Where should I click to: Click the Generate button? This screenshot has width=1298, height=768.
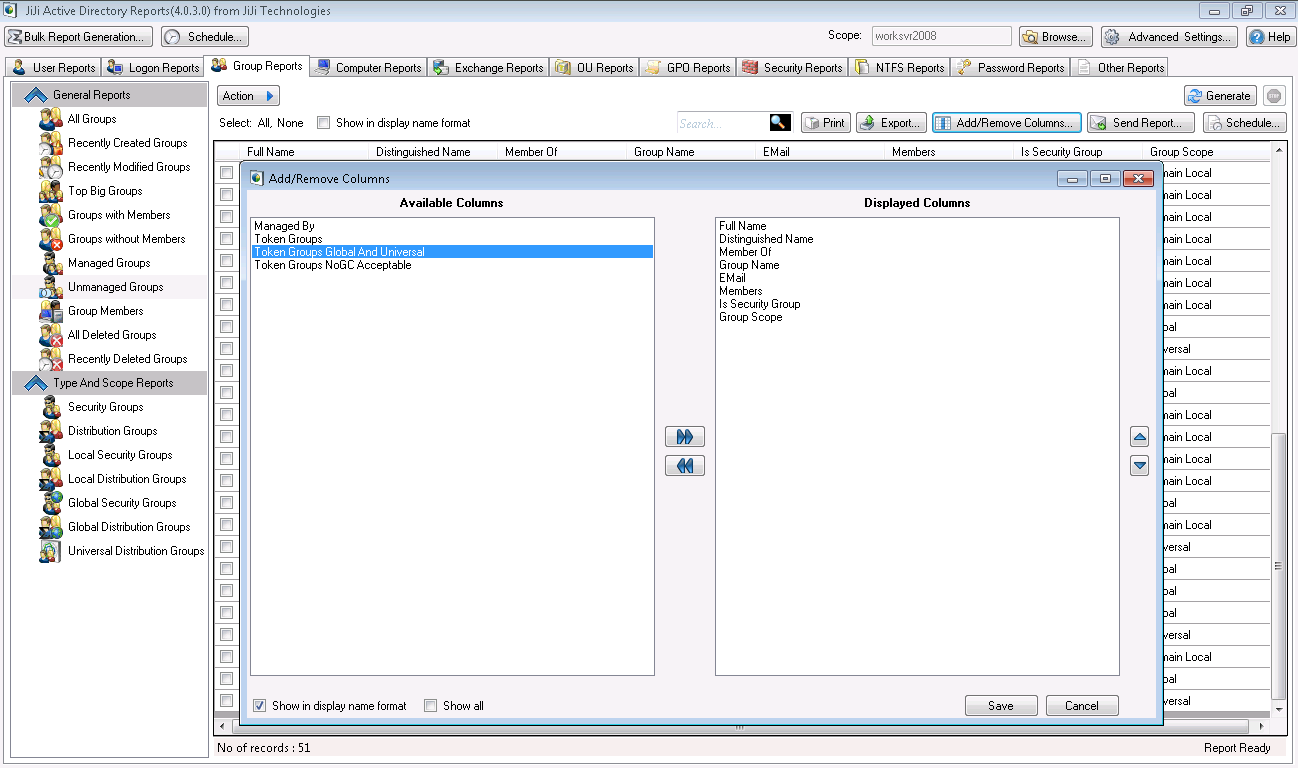point(1220,96)
